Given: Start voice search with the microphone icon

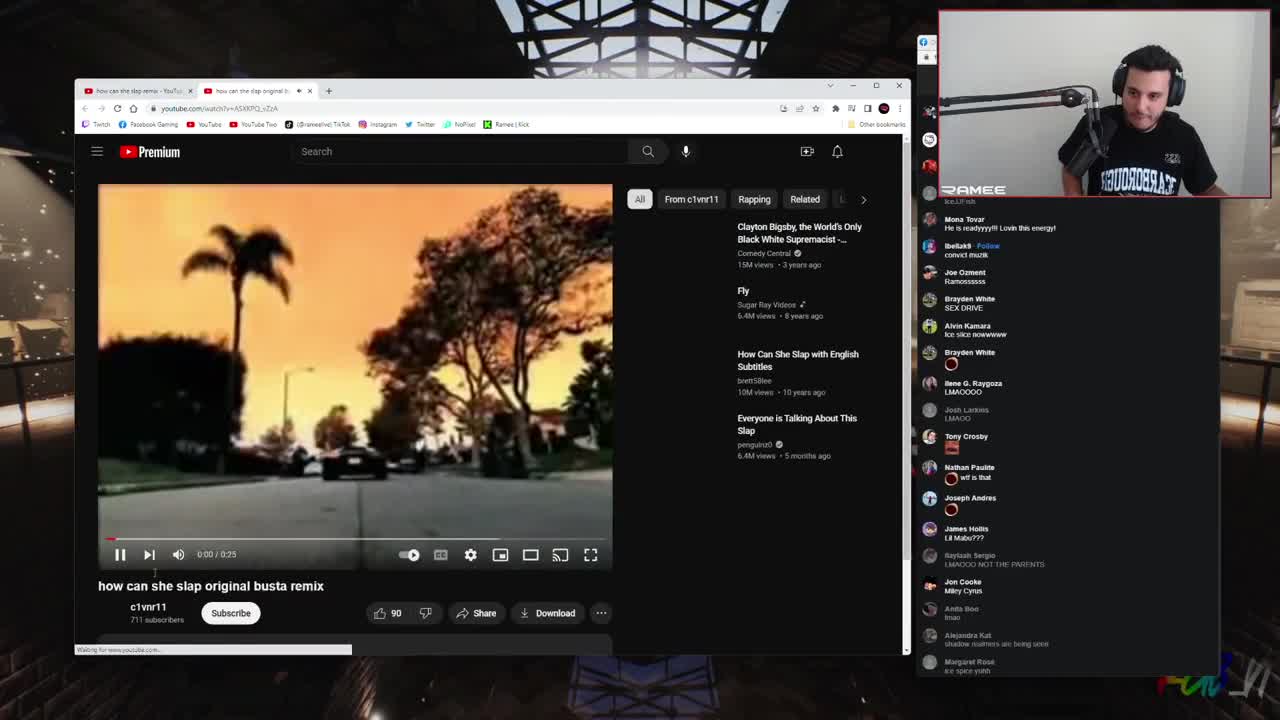Looking at the screenshot, I should pyautogui.click(x=685, y=151).
